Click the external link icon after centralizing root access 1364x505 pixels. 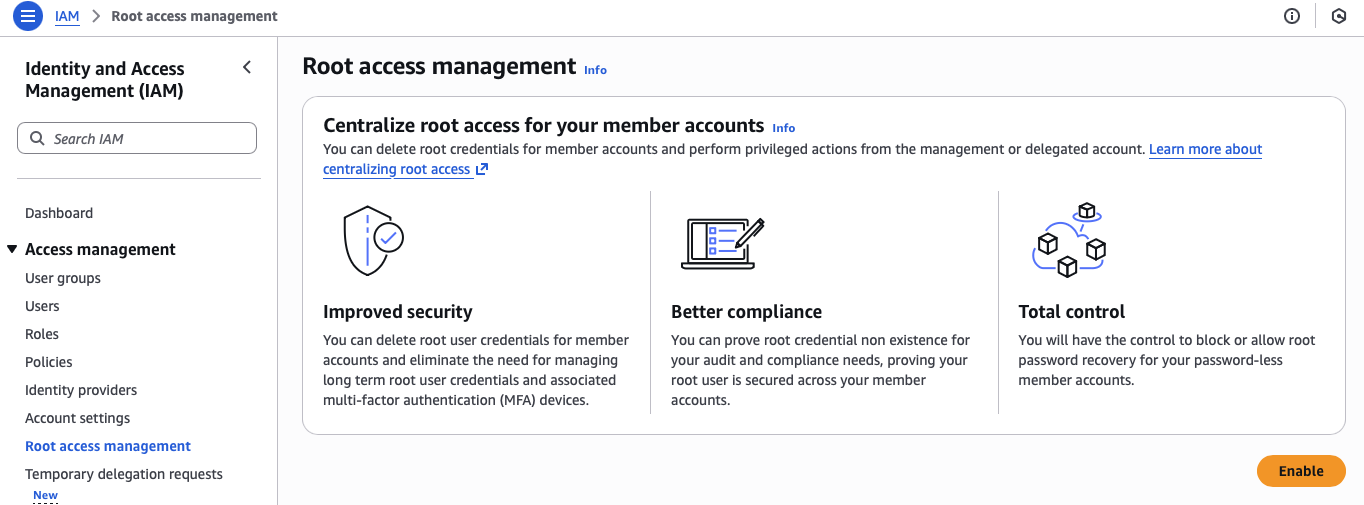click(x=482, y=169)
